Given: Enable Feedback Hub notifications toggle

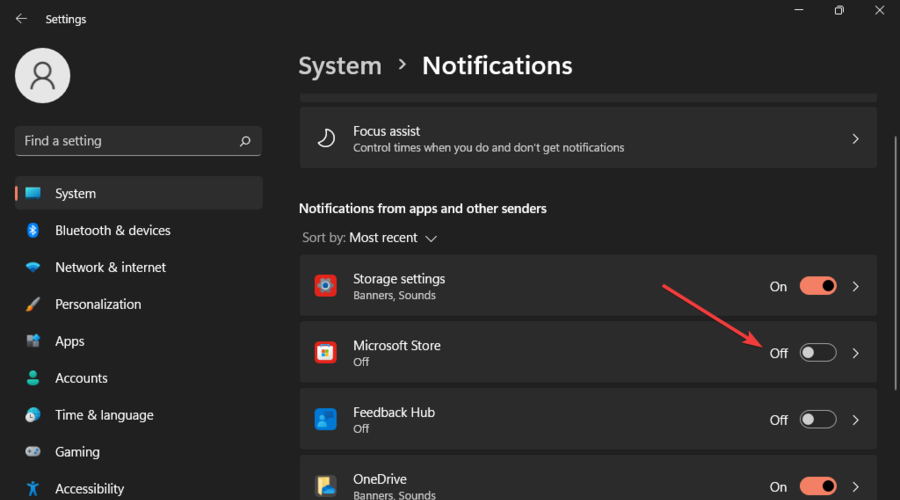Looking at the screenshot, I should pyautogui.click(x=818, y=420).
